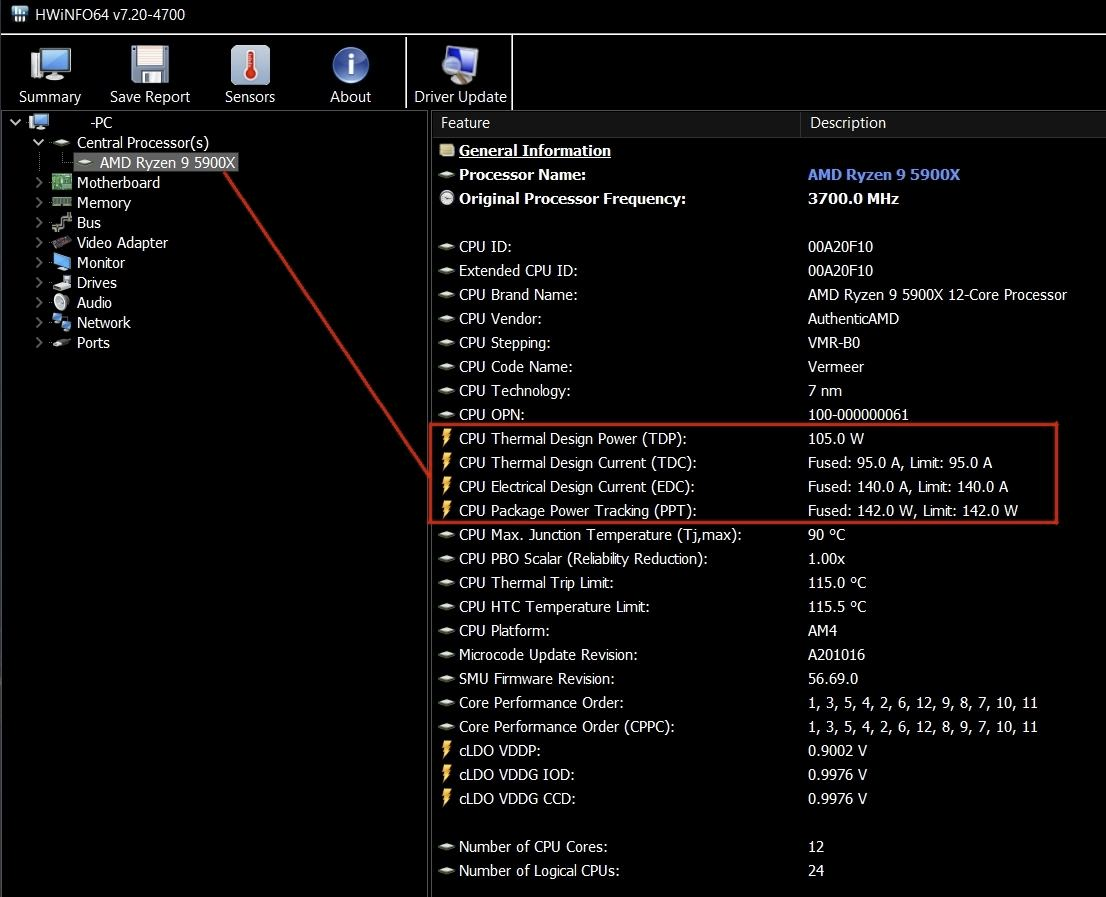Image resolution: width=1106 pixels, height=897 pixels.
Task: Click the Video Adapter card icon
Action: pos(62,243)
